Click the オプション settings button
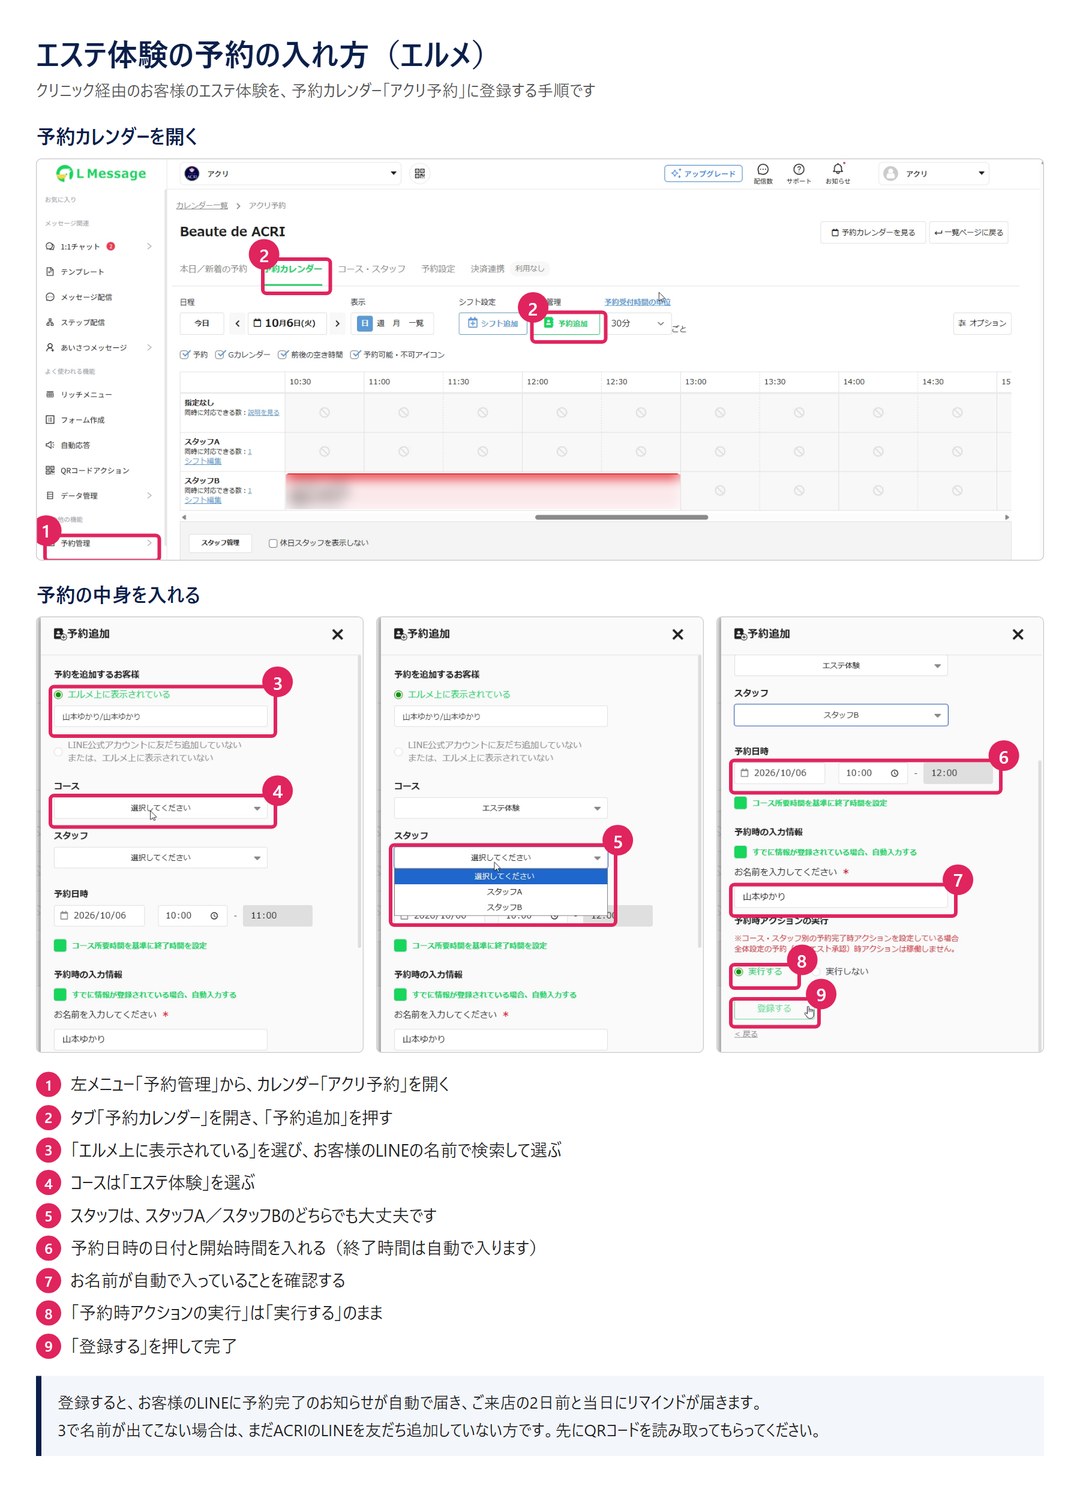This screenshot has height=1492, width=1080. (982, 323)
